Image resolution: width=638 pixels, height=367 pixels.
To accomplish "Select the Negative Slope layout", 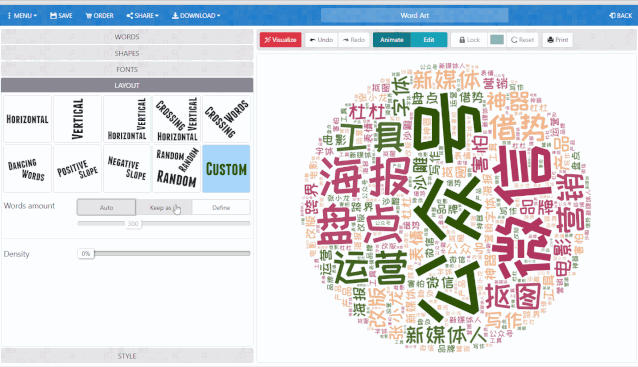I will (x=127, y=168).
